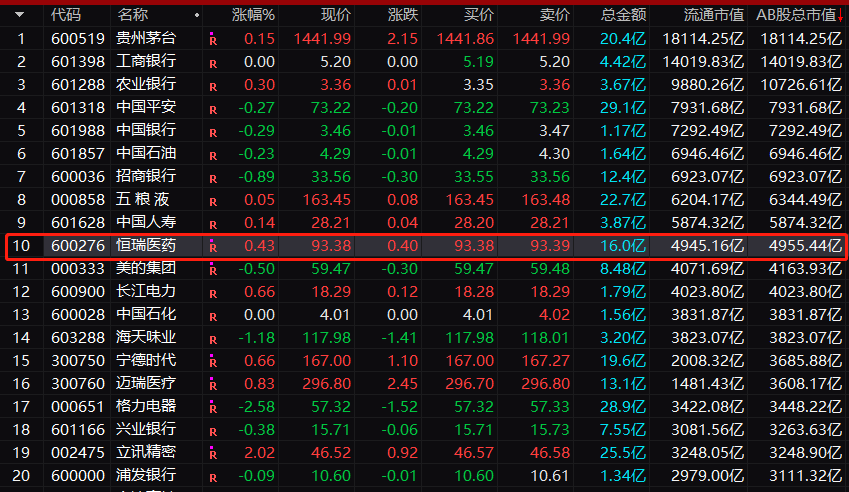The height and width of the screenshot is (492, 849).
Task: Click the R icon in the 立讯精密 row
Action: coord(212,454)
